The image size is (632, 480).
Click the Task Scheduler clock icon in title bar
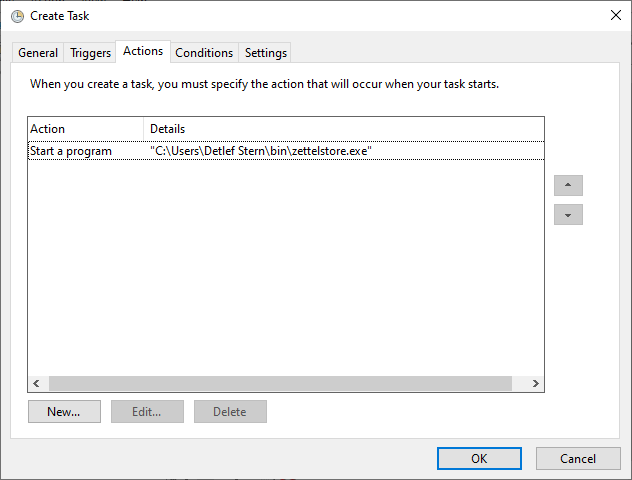(x=17, y=16)
